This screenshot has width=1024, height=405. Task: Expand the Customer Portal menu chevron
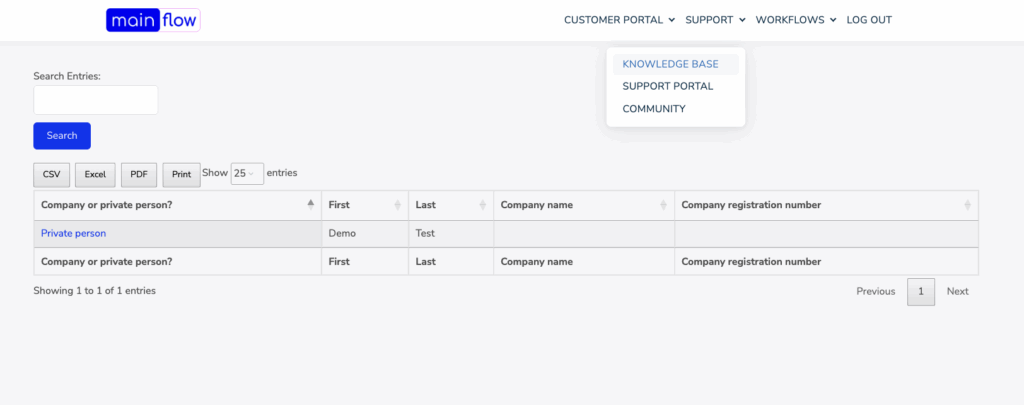coord(671,20)
